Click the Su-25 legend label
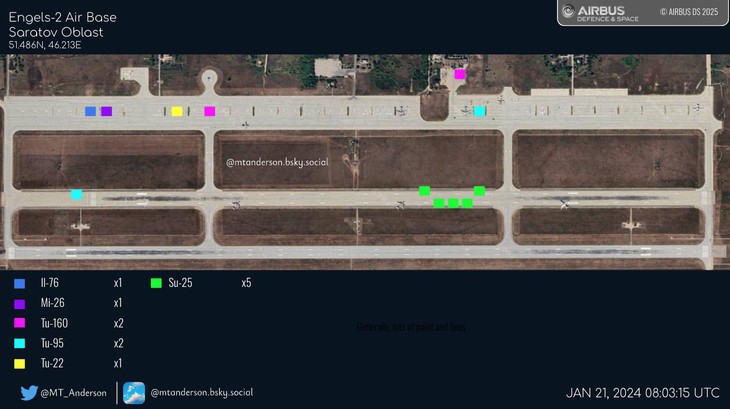730x409 pixels. [180, 283]
